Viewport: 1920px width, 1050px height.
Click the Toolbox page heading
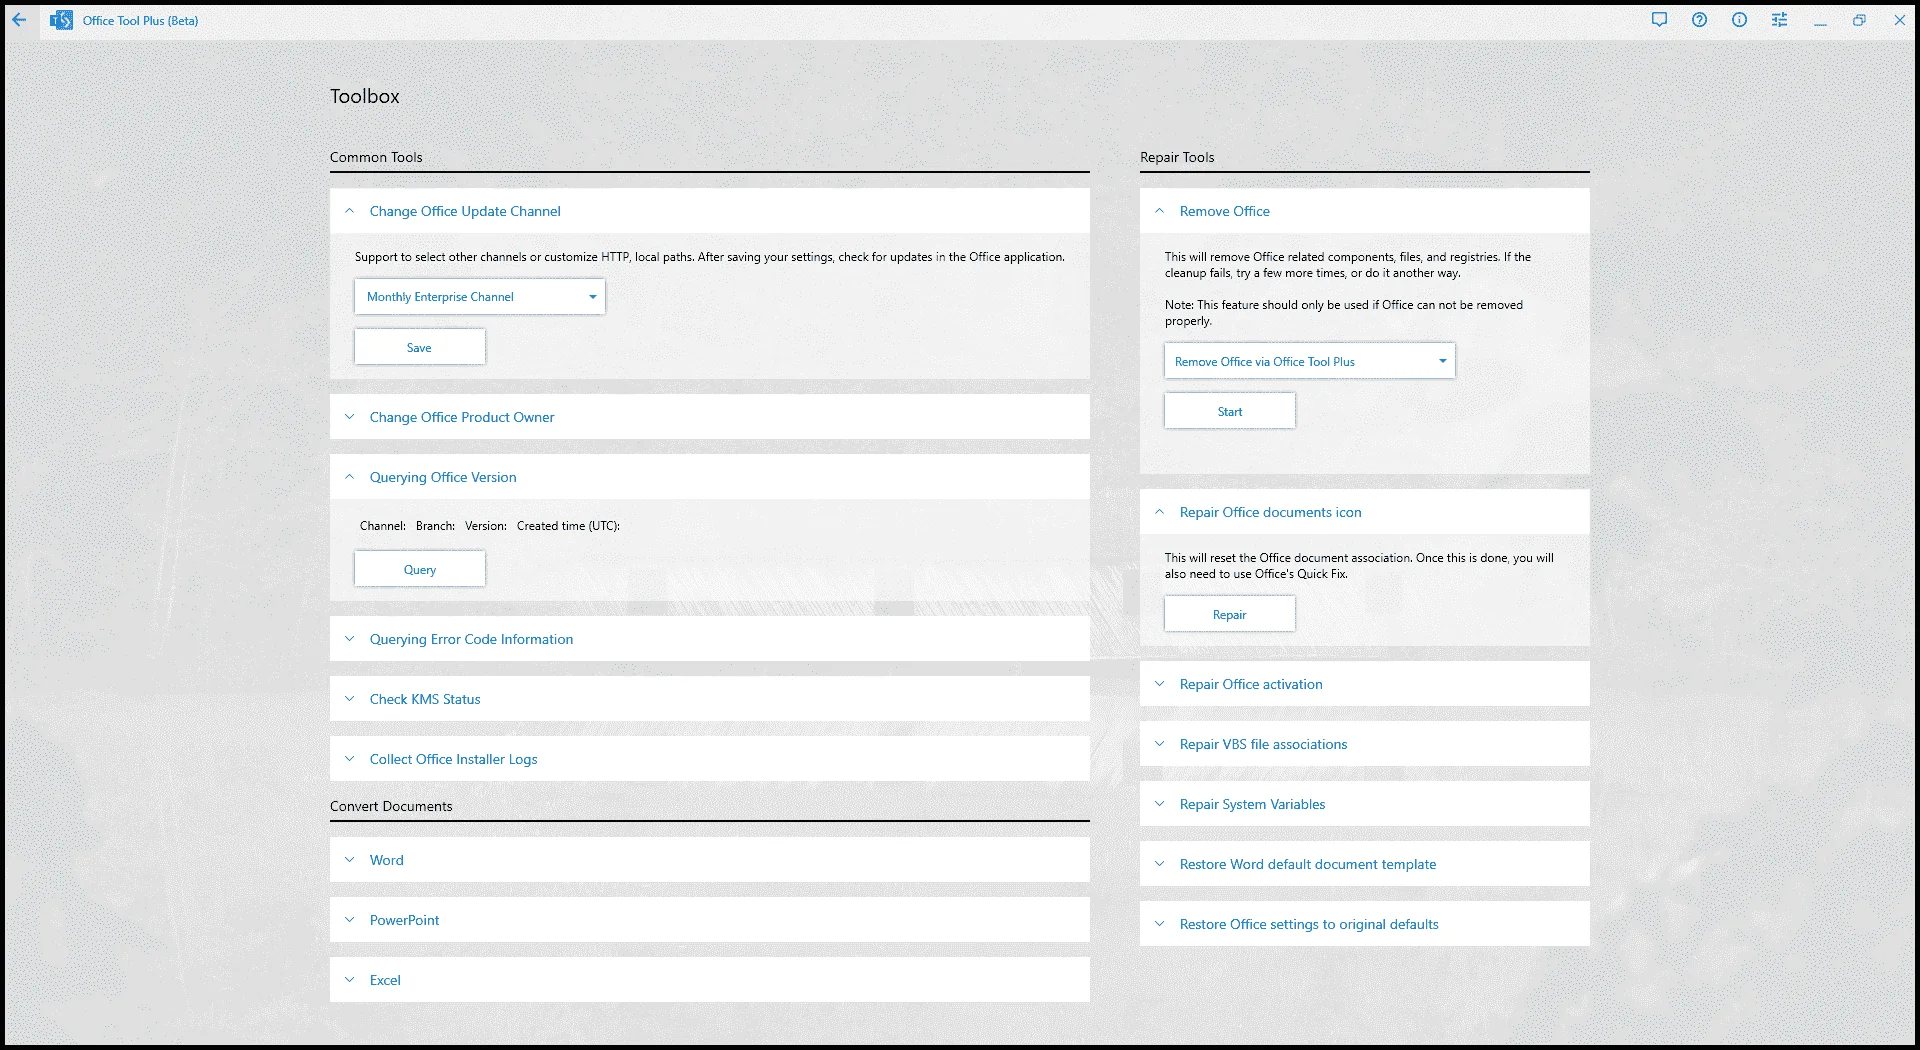tap(365, 96)
